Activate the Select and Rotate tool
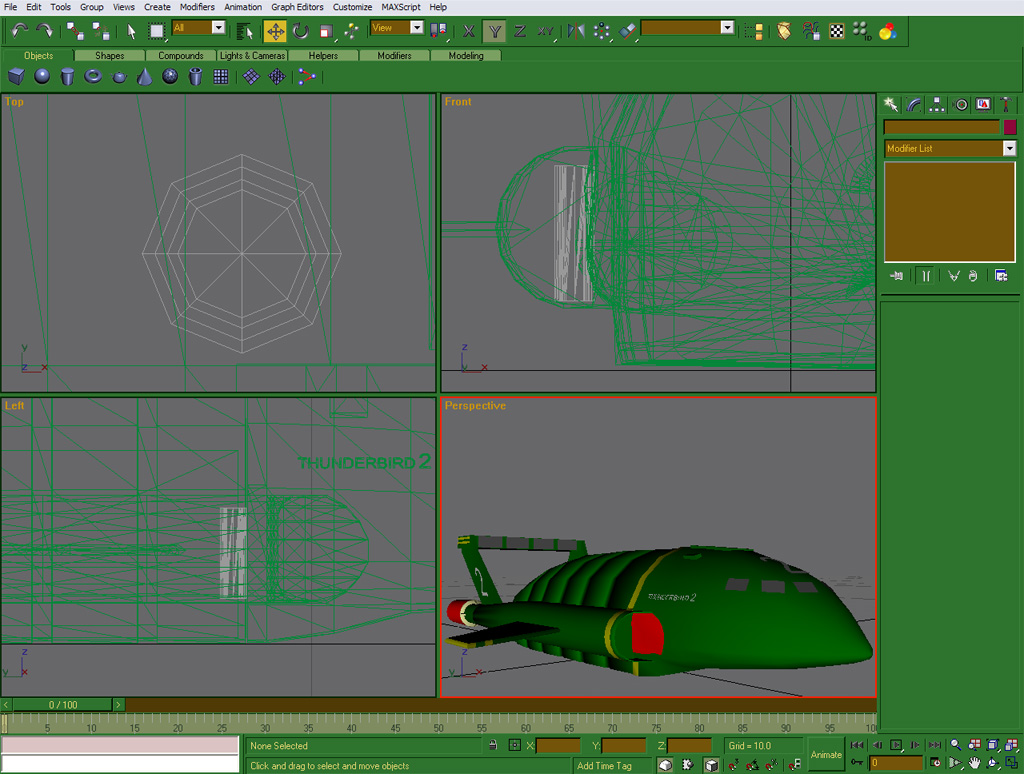1024x774 pixels. (300, 31)
